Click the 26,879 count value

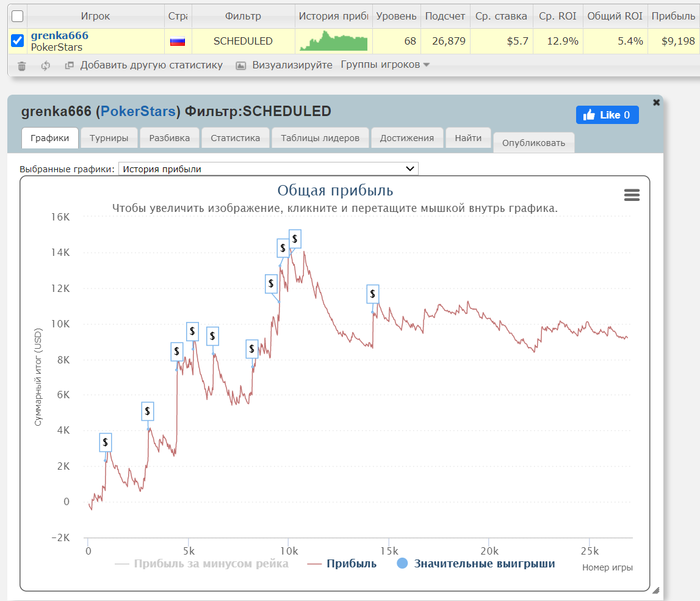coord(449,41)
